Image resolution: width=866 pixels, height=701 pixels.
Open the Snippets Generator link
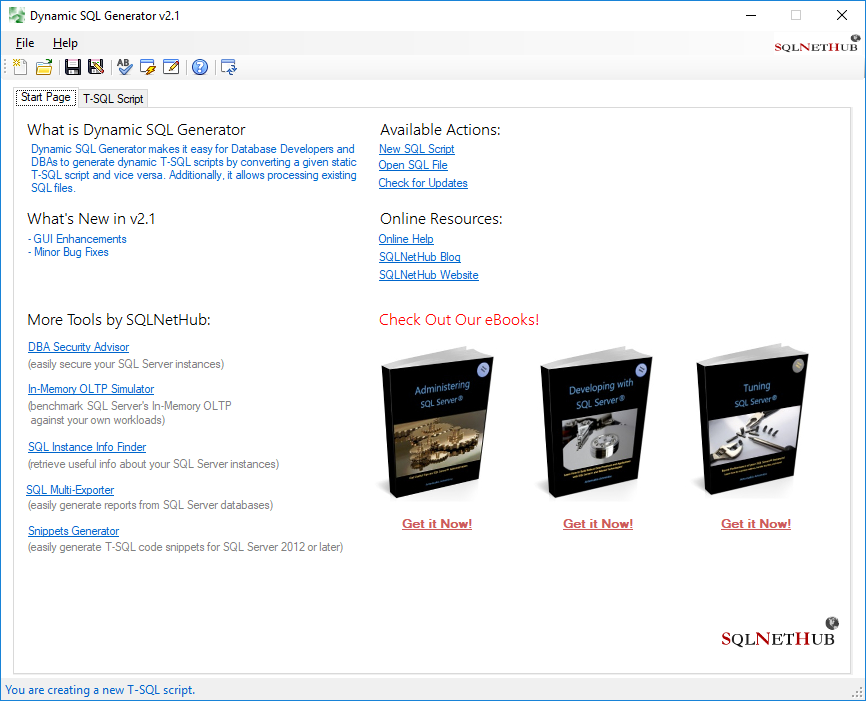pyautogui.click(x=73, y=531)
